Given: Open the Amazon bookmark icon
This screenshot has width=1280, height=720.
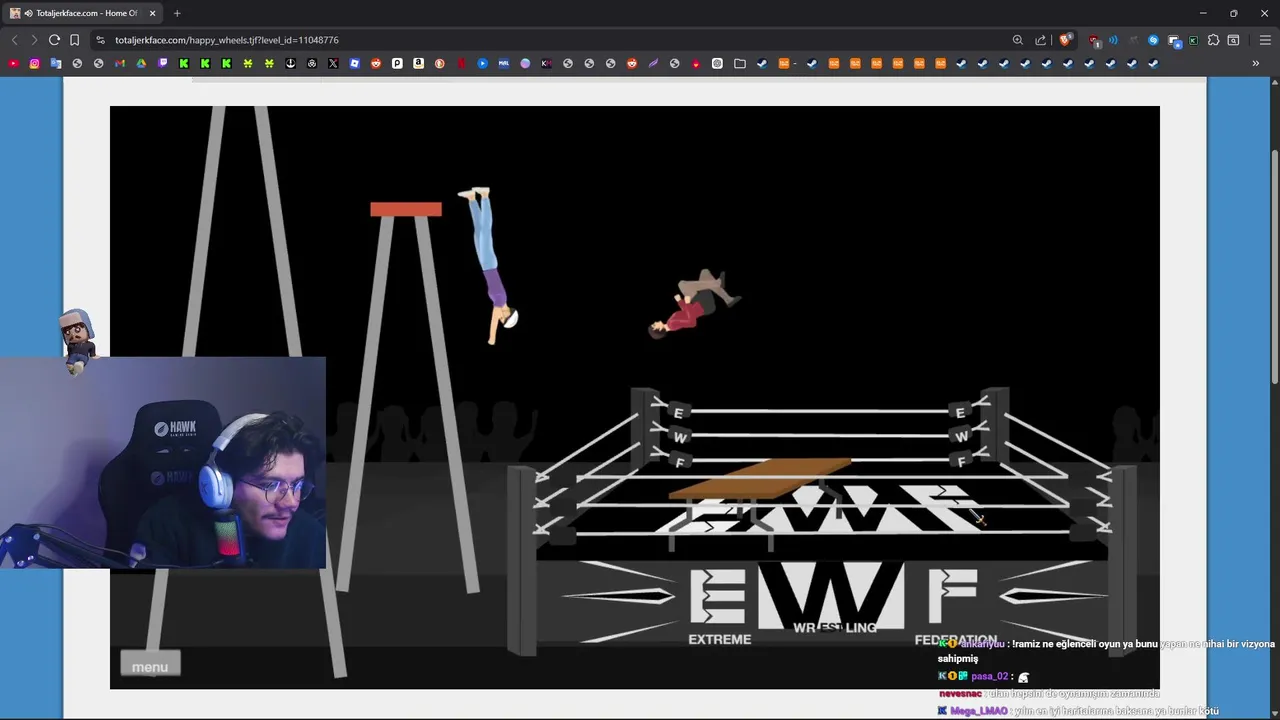Looking at the screenshot, I should click(x=418, y=63).
